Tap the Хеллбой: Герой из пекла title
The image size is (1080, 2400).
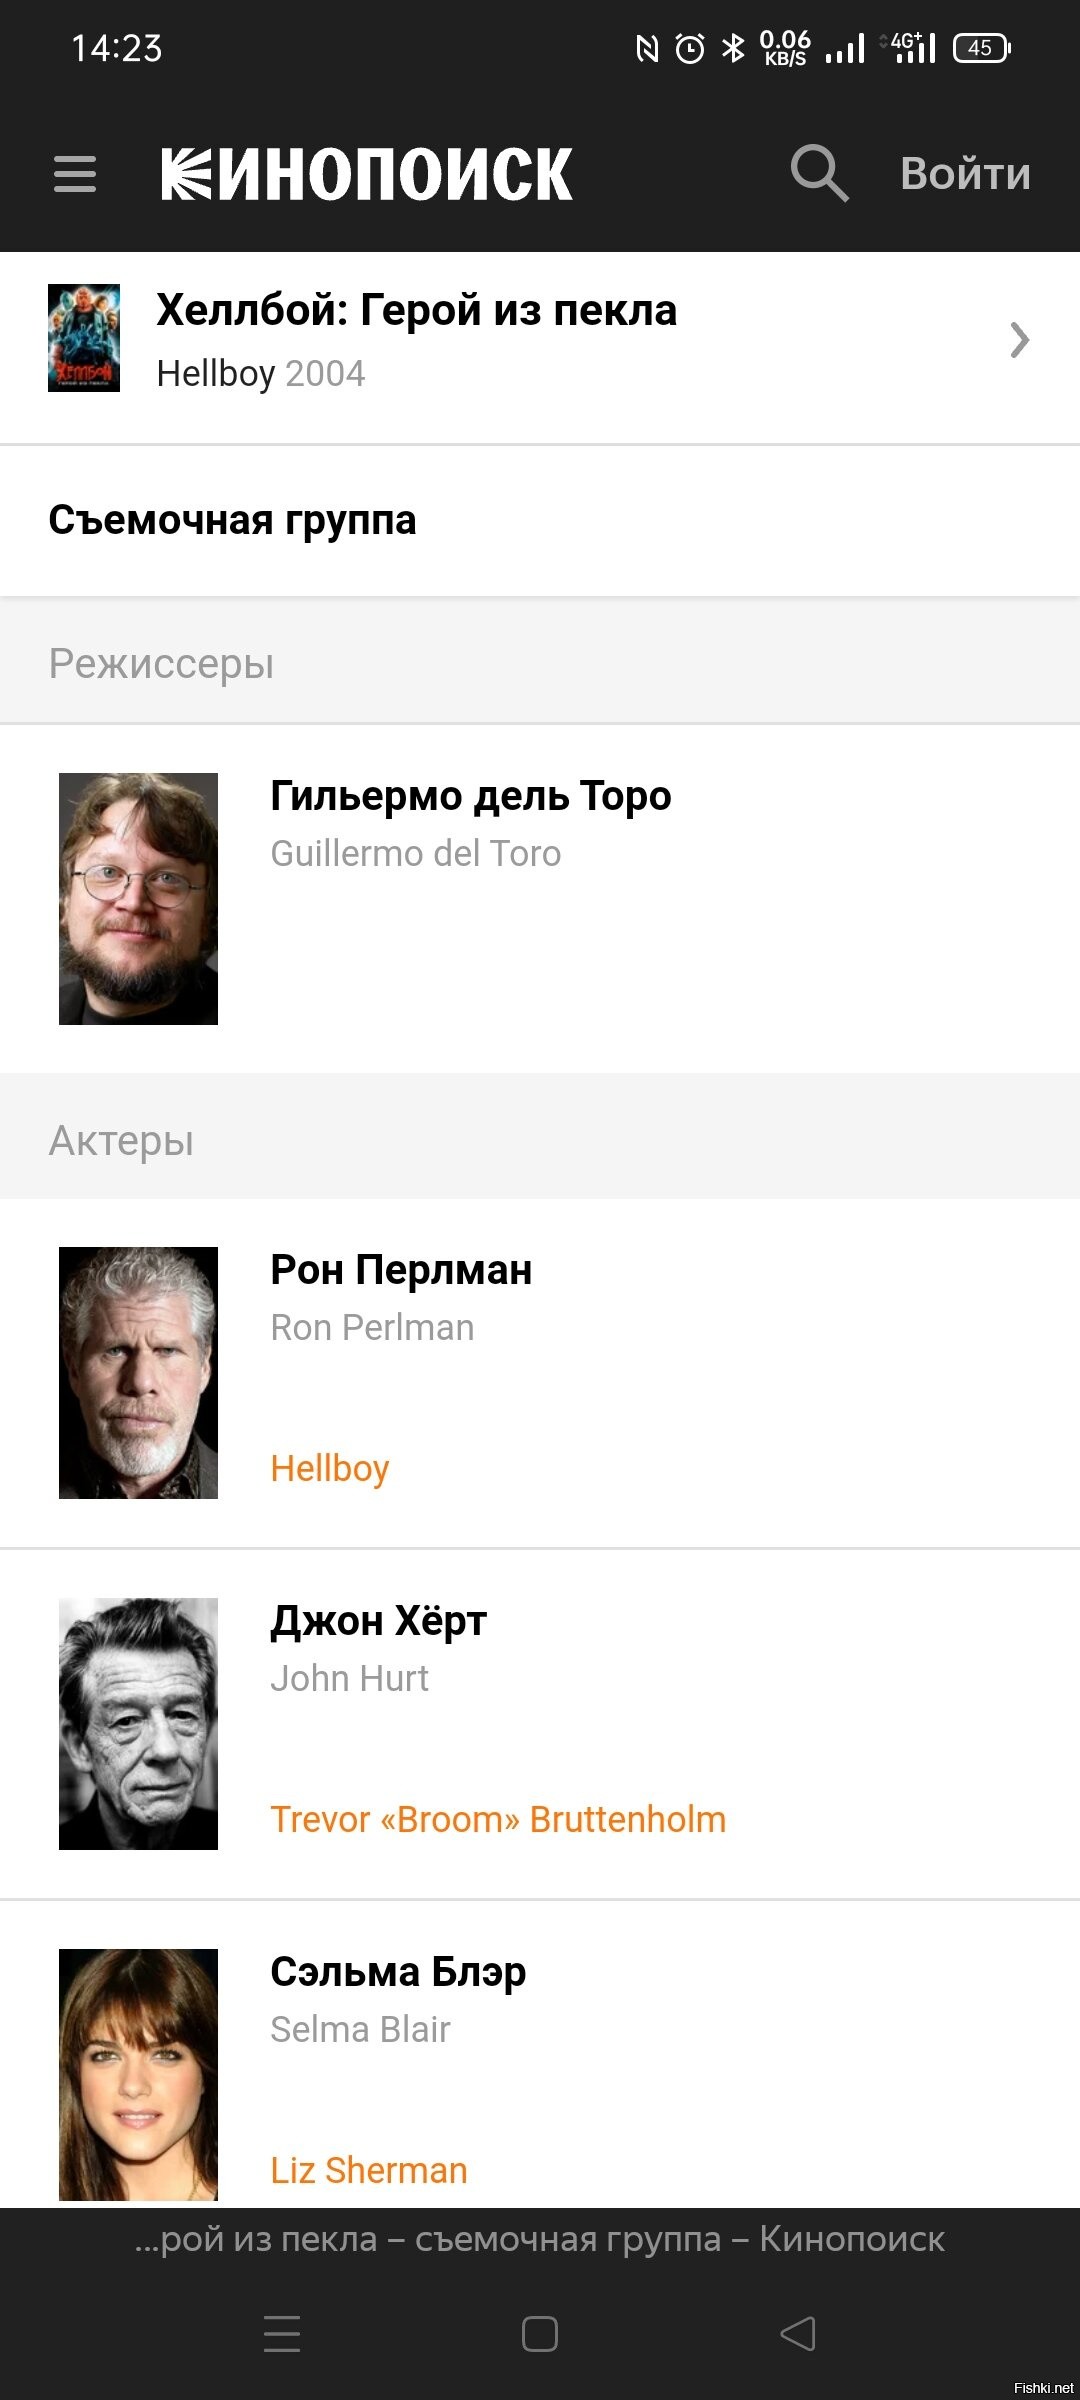click(417, 310)
